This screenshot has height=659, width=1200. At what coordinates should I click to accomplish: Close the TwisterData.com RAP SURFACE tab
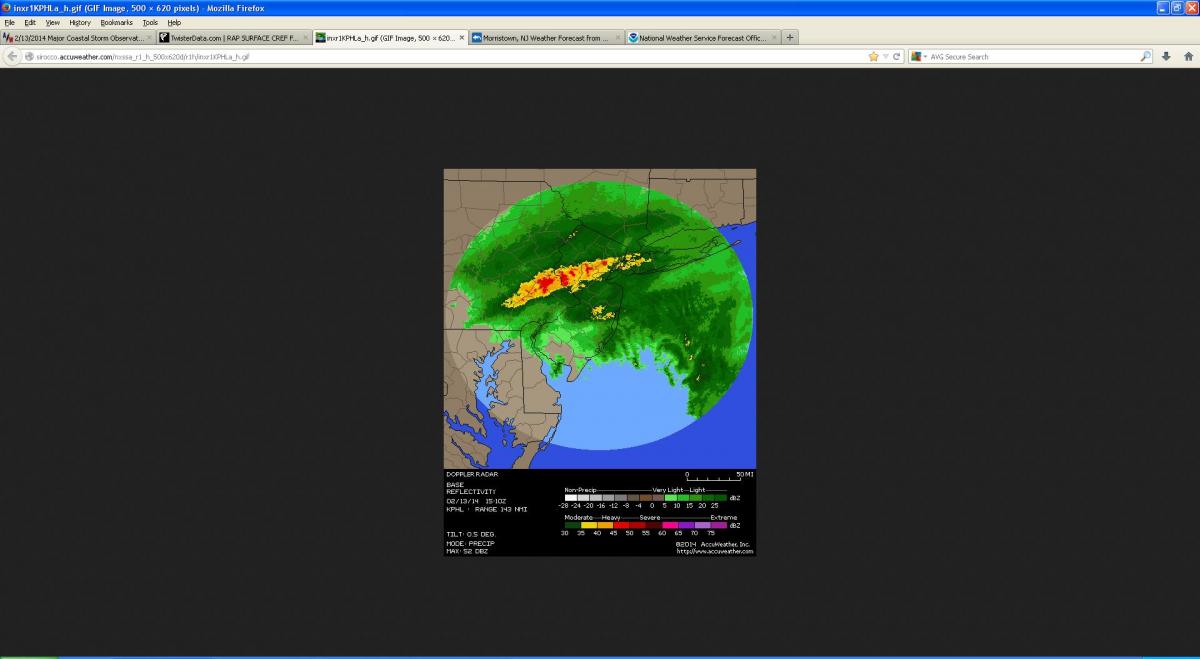(305, 38)
